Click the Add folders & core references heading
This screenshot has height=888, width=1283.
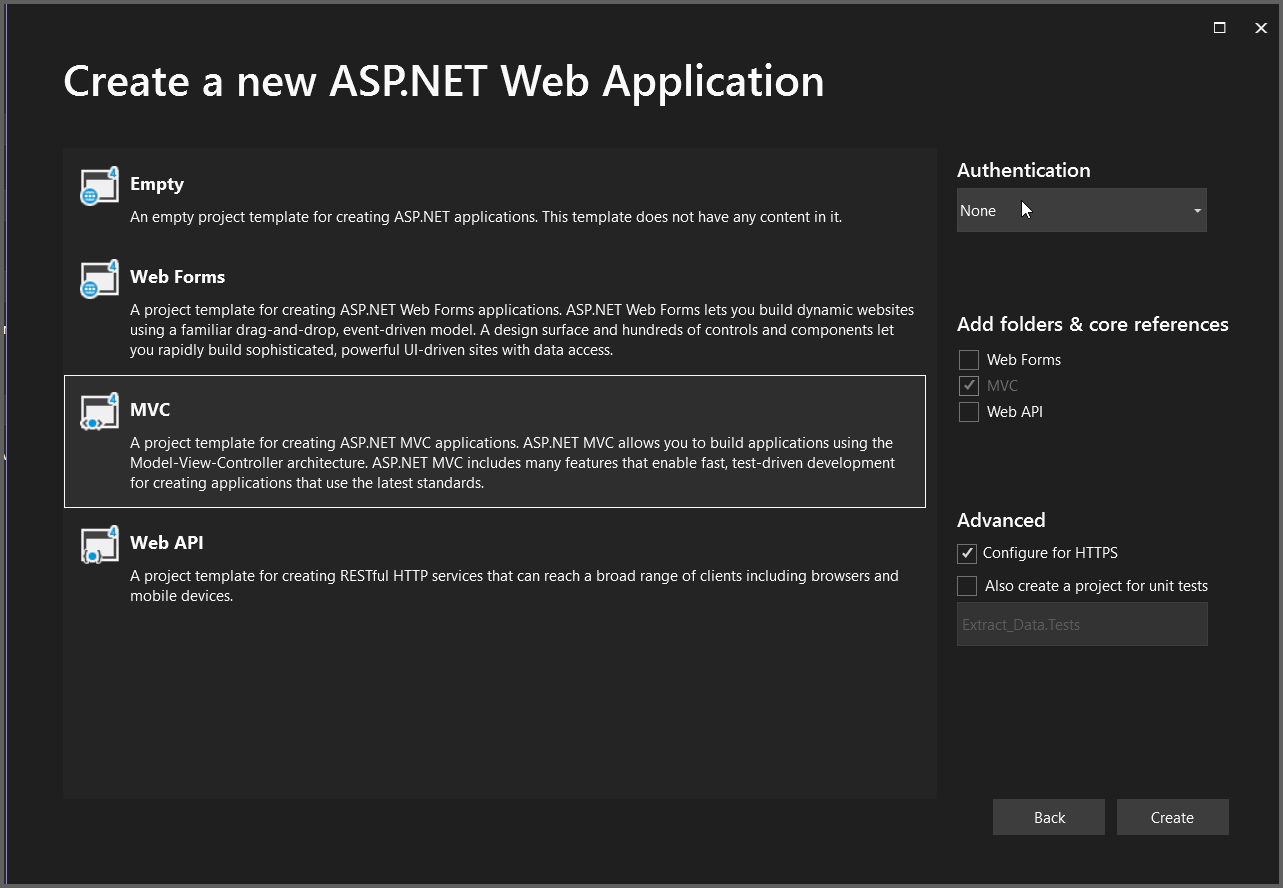click(1093, 324)
